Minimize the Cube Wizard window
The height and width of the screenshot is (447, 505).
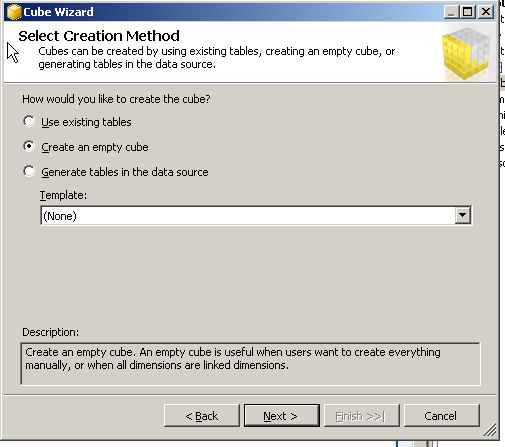(451, 12)
